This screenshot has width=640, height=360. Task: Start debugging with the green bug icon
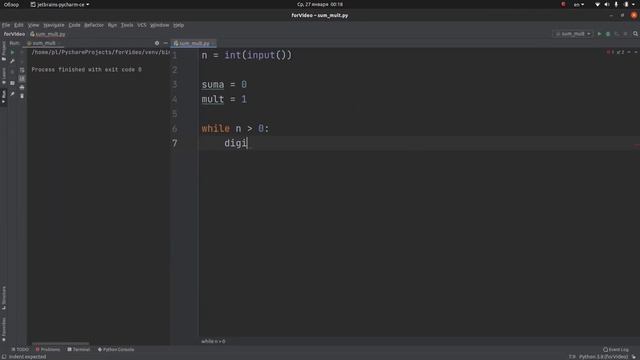(x=608, y=34)
